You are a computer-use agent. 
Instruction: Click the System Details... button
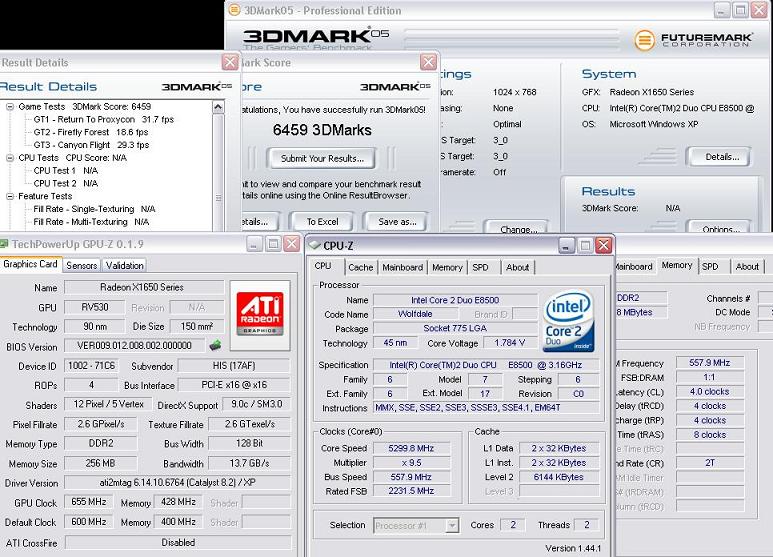coord(721,157)
